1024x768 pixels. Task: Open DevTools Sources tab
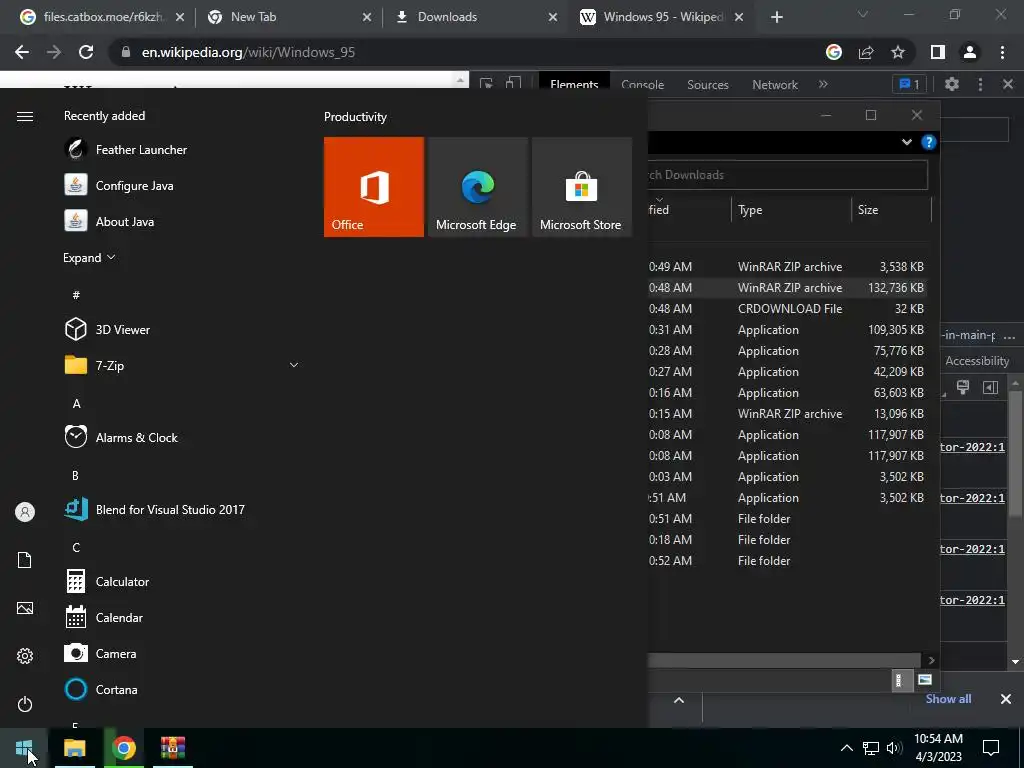coord(707,84)
